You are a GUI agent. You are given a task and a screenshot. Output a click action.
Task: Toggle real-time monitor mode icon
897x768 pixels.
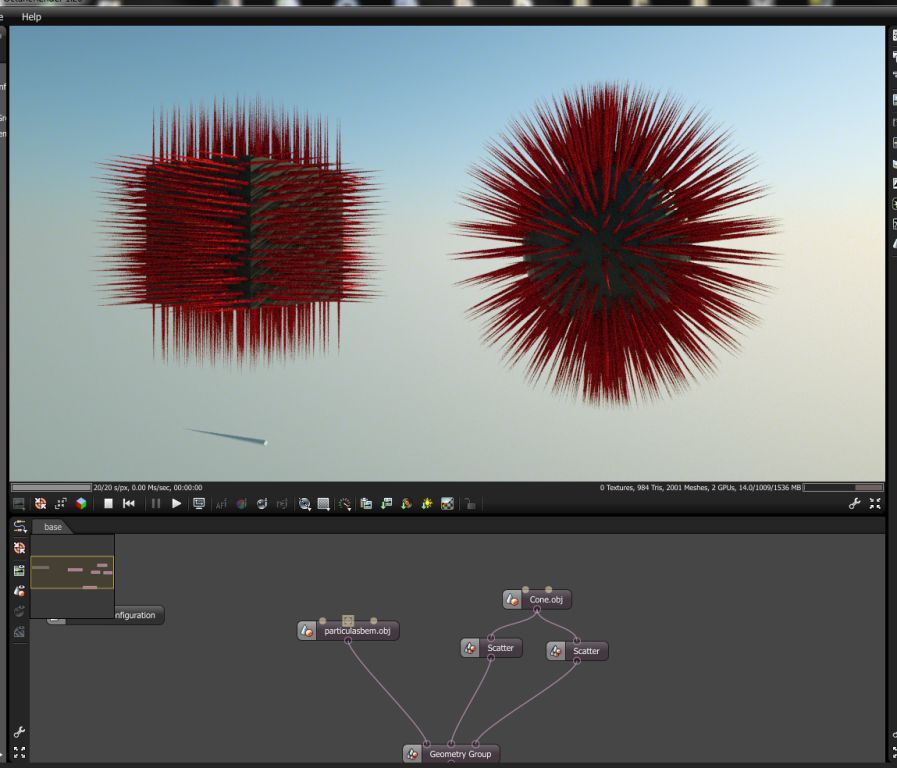click(199, 504)
